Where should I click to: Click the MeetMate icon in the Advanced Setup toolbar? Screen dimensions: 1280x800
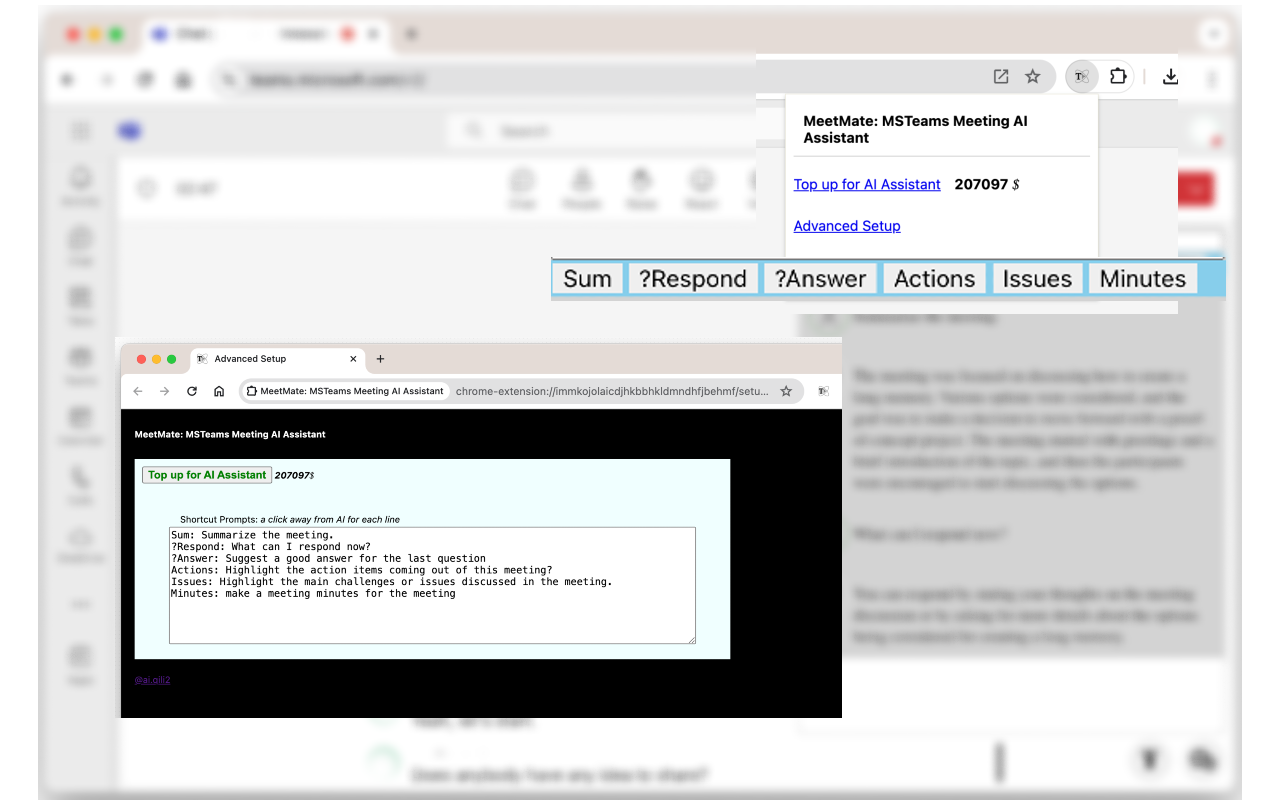[x=823, y=391]
